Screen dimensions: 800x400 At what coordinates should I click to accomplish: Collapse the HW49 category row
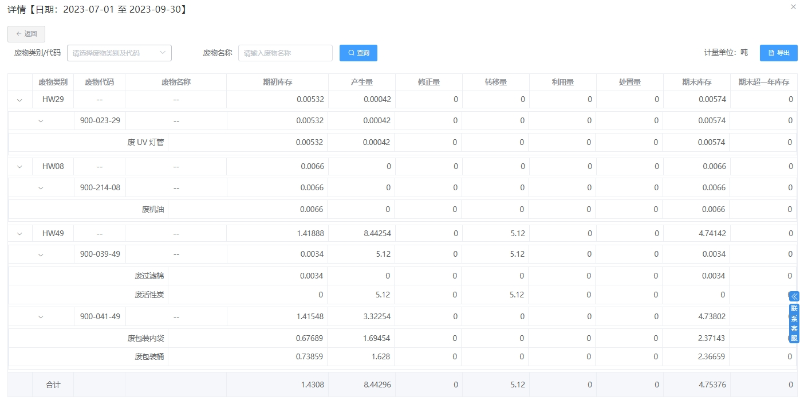tap(19, 233)
